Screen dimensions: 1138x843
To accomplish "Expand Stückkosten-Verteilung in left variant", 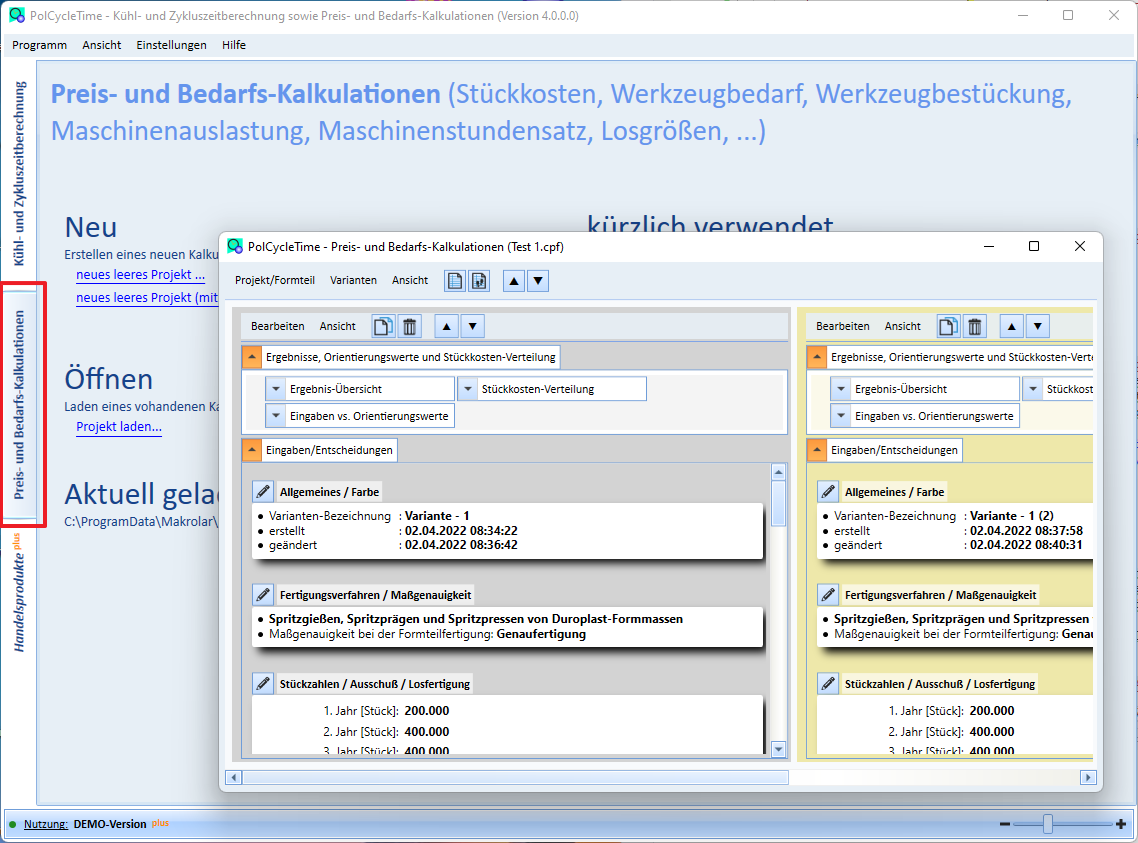I will 467,389.
